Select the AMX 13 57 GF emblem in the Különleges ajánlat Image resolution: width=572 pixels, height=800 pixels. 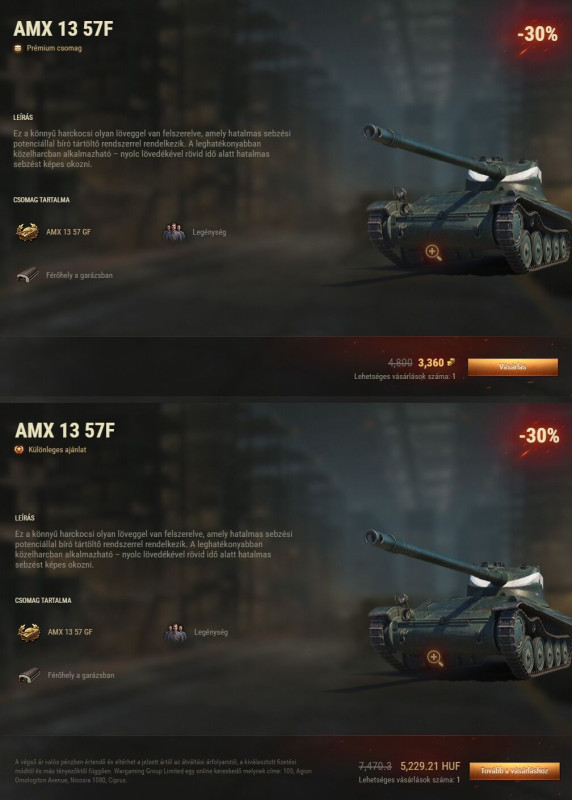point(29,632)
